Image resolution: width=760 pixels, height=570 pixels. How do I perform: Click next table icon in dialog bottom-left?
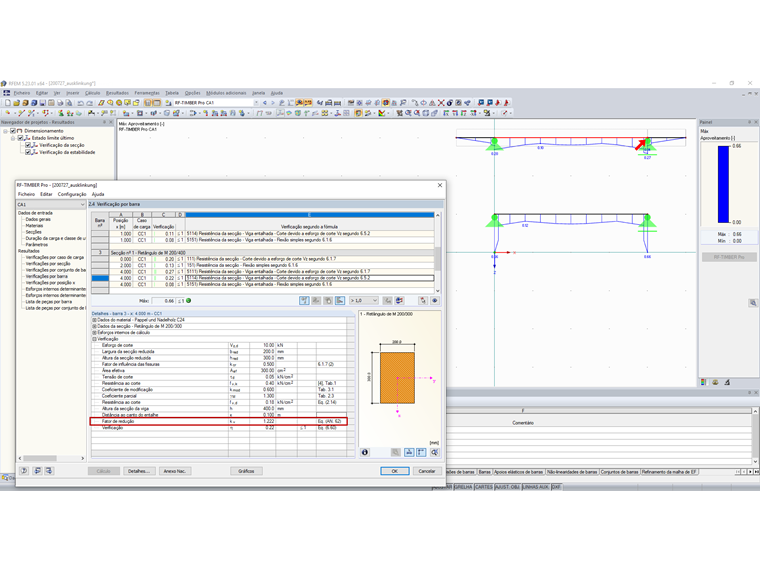click(x=49, y=471)
